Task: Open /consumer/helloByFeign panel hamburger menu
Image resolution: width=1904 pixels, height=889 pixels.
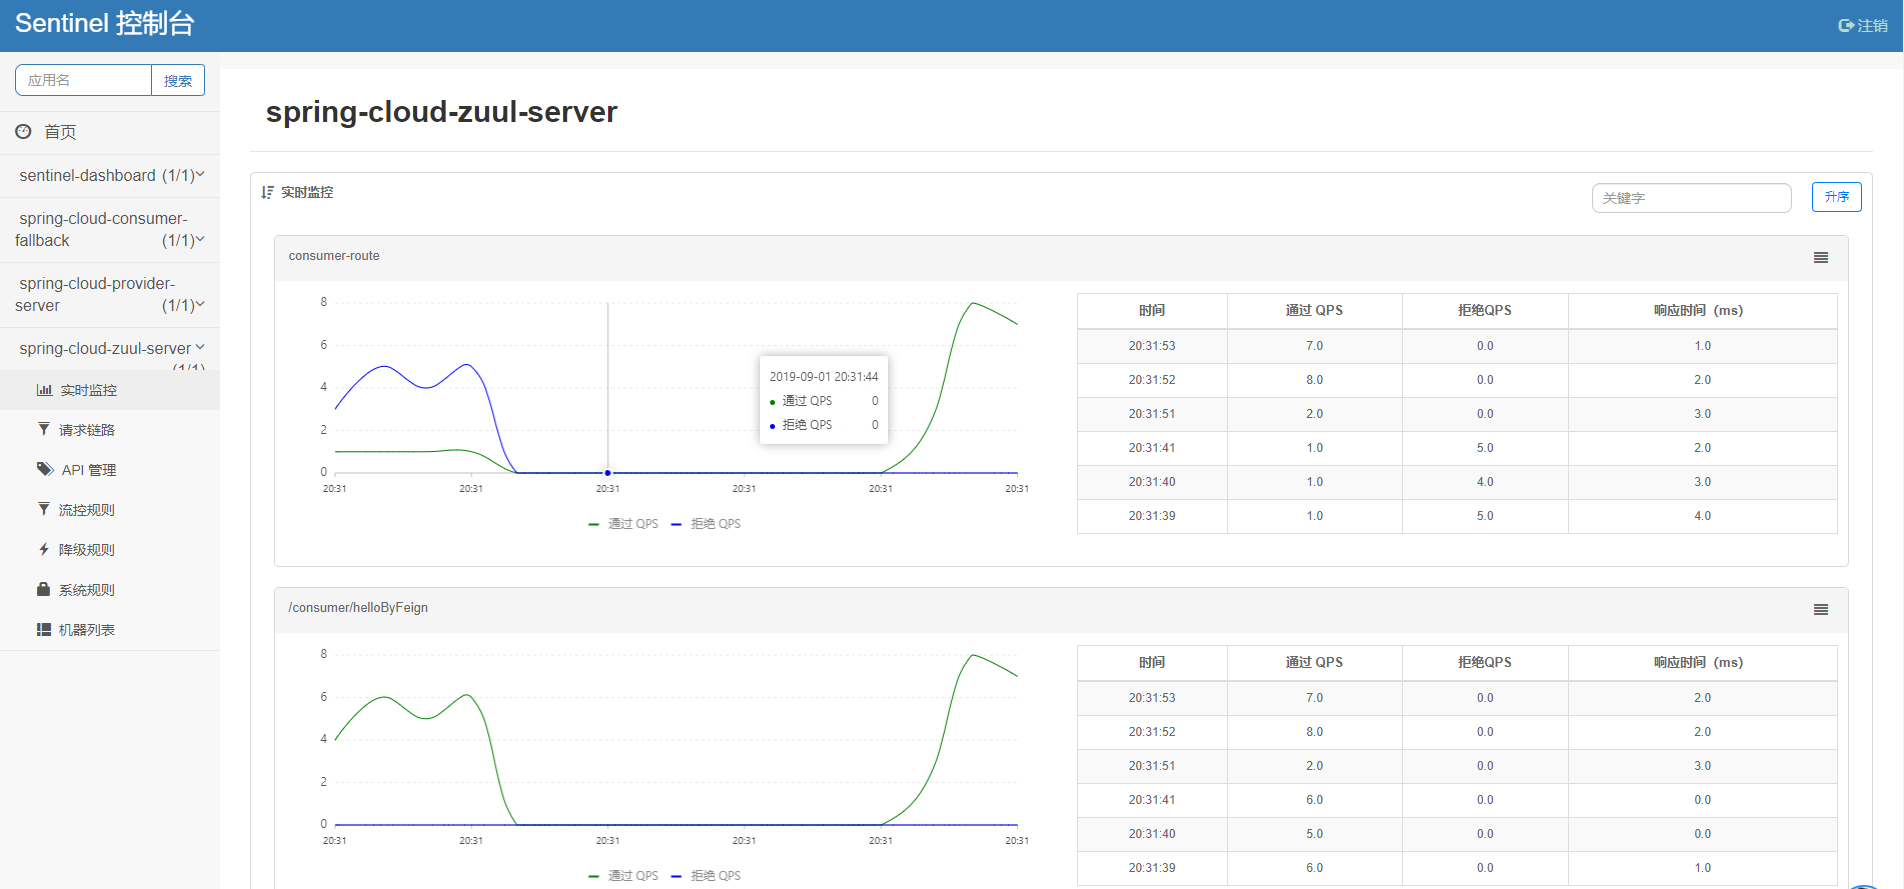Action: (x=1821, y=610)
